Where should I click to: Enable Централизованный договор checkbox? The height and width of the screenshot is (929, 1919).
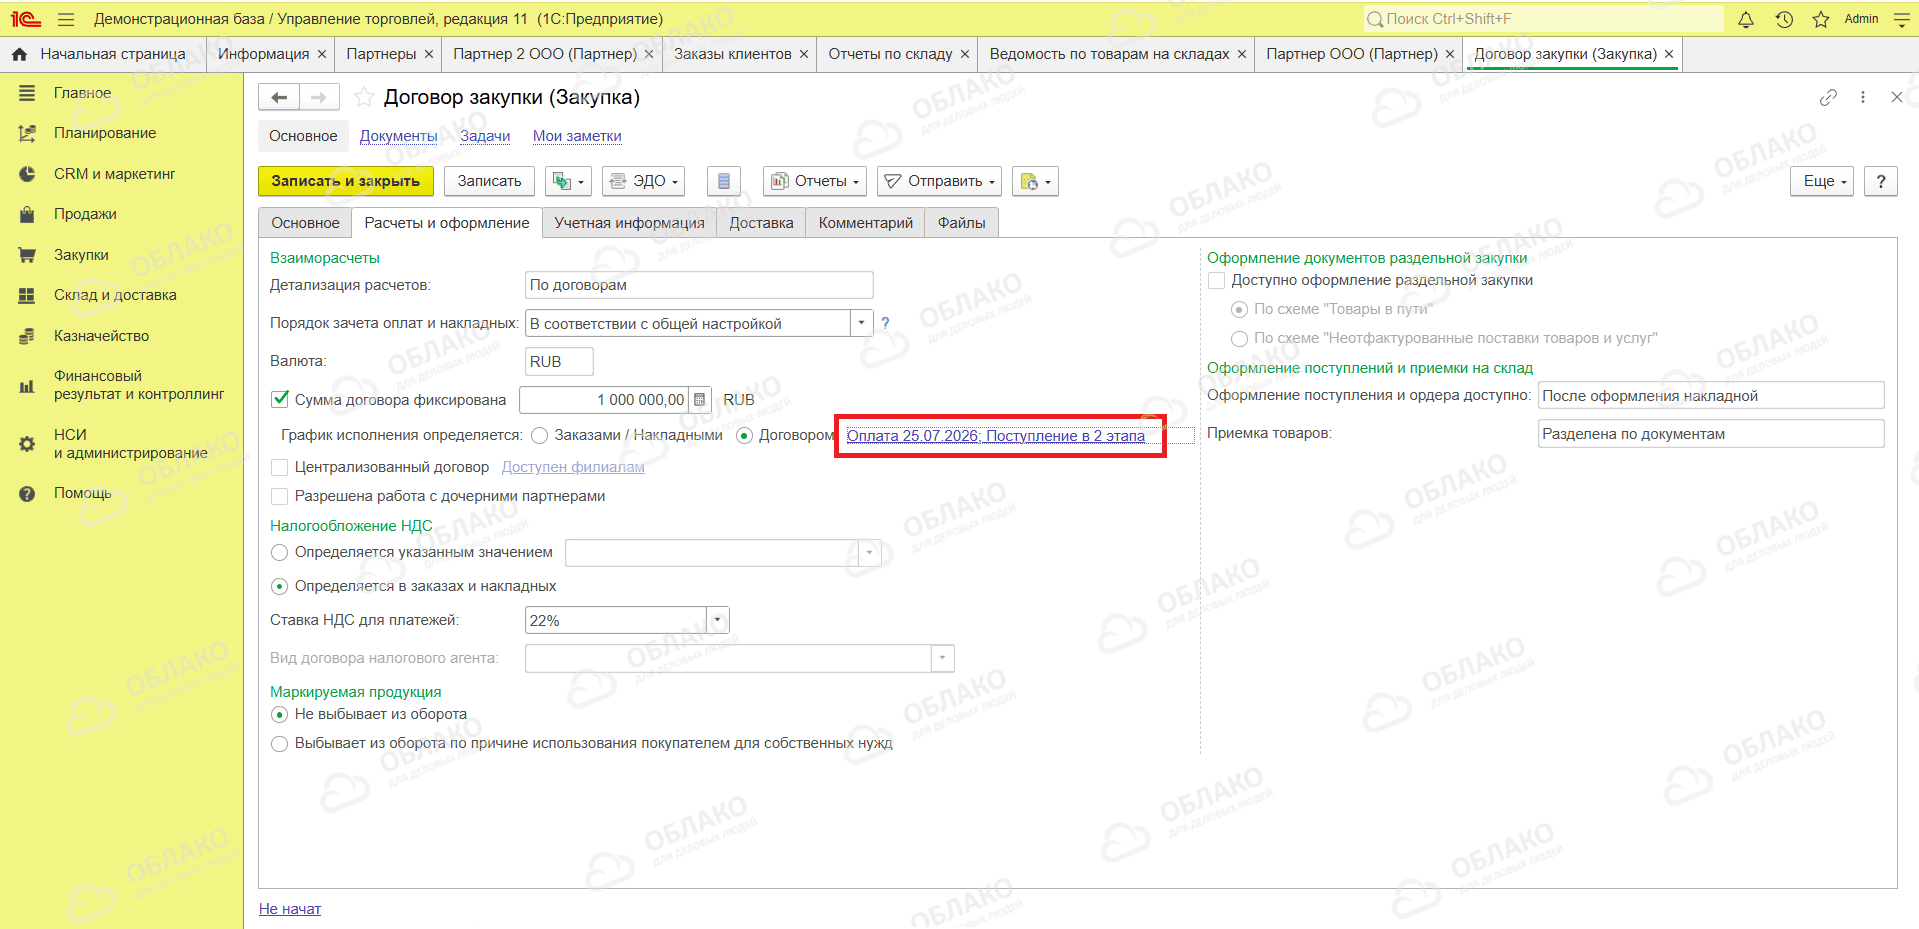(x=280, y=467)
